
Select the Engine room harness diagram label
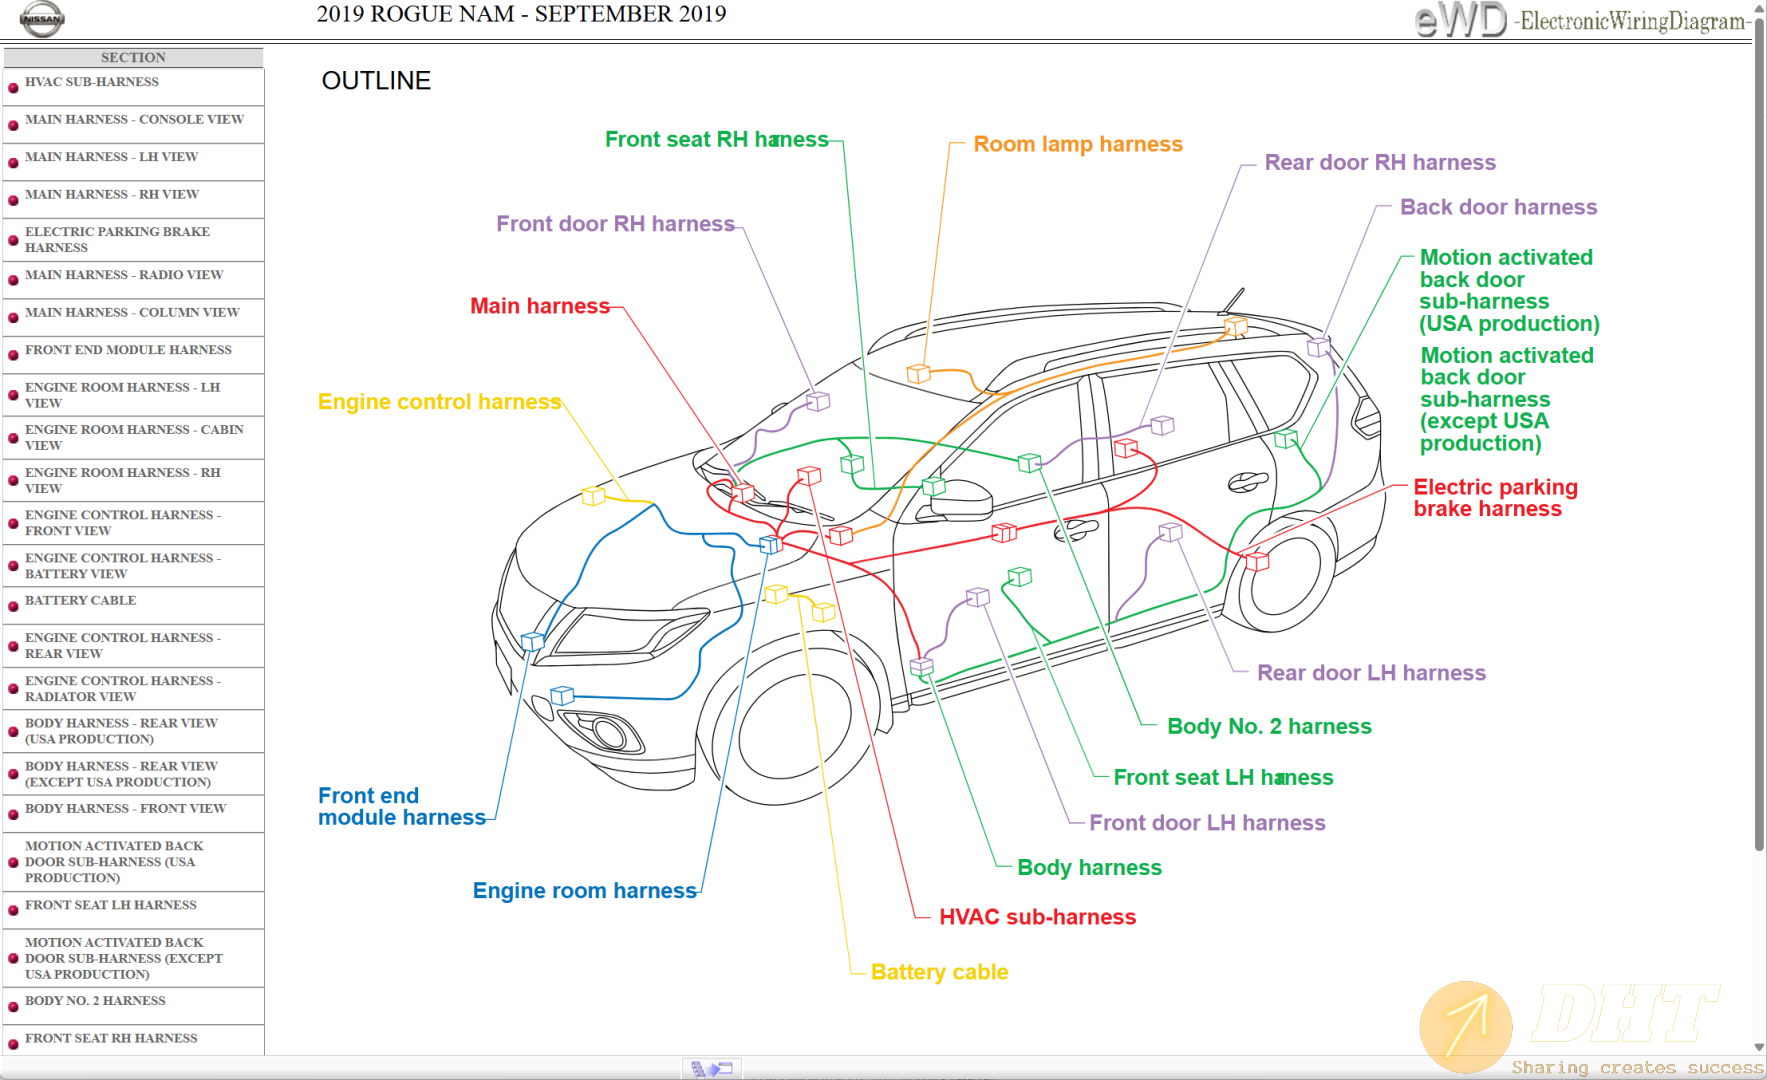click(584, 890)
